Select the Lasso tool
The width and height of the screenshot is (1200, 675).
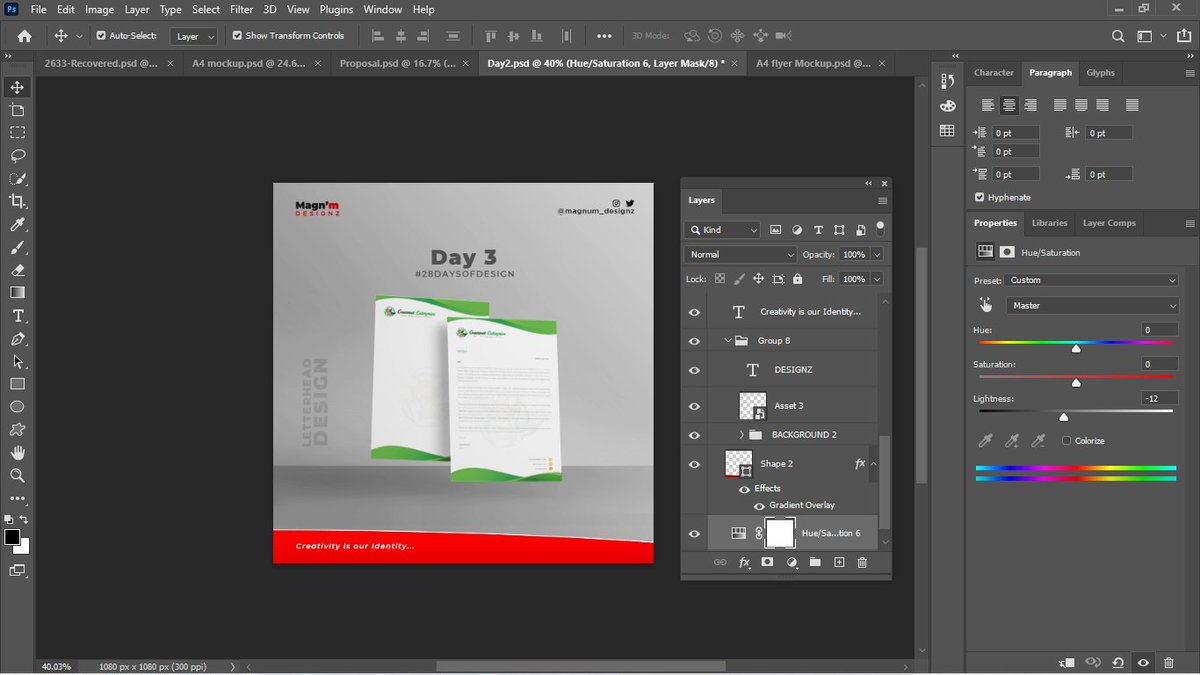17,155
